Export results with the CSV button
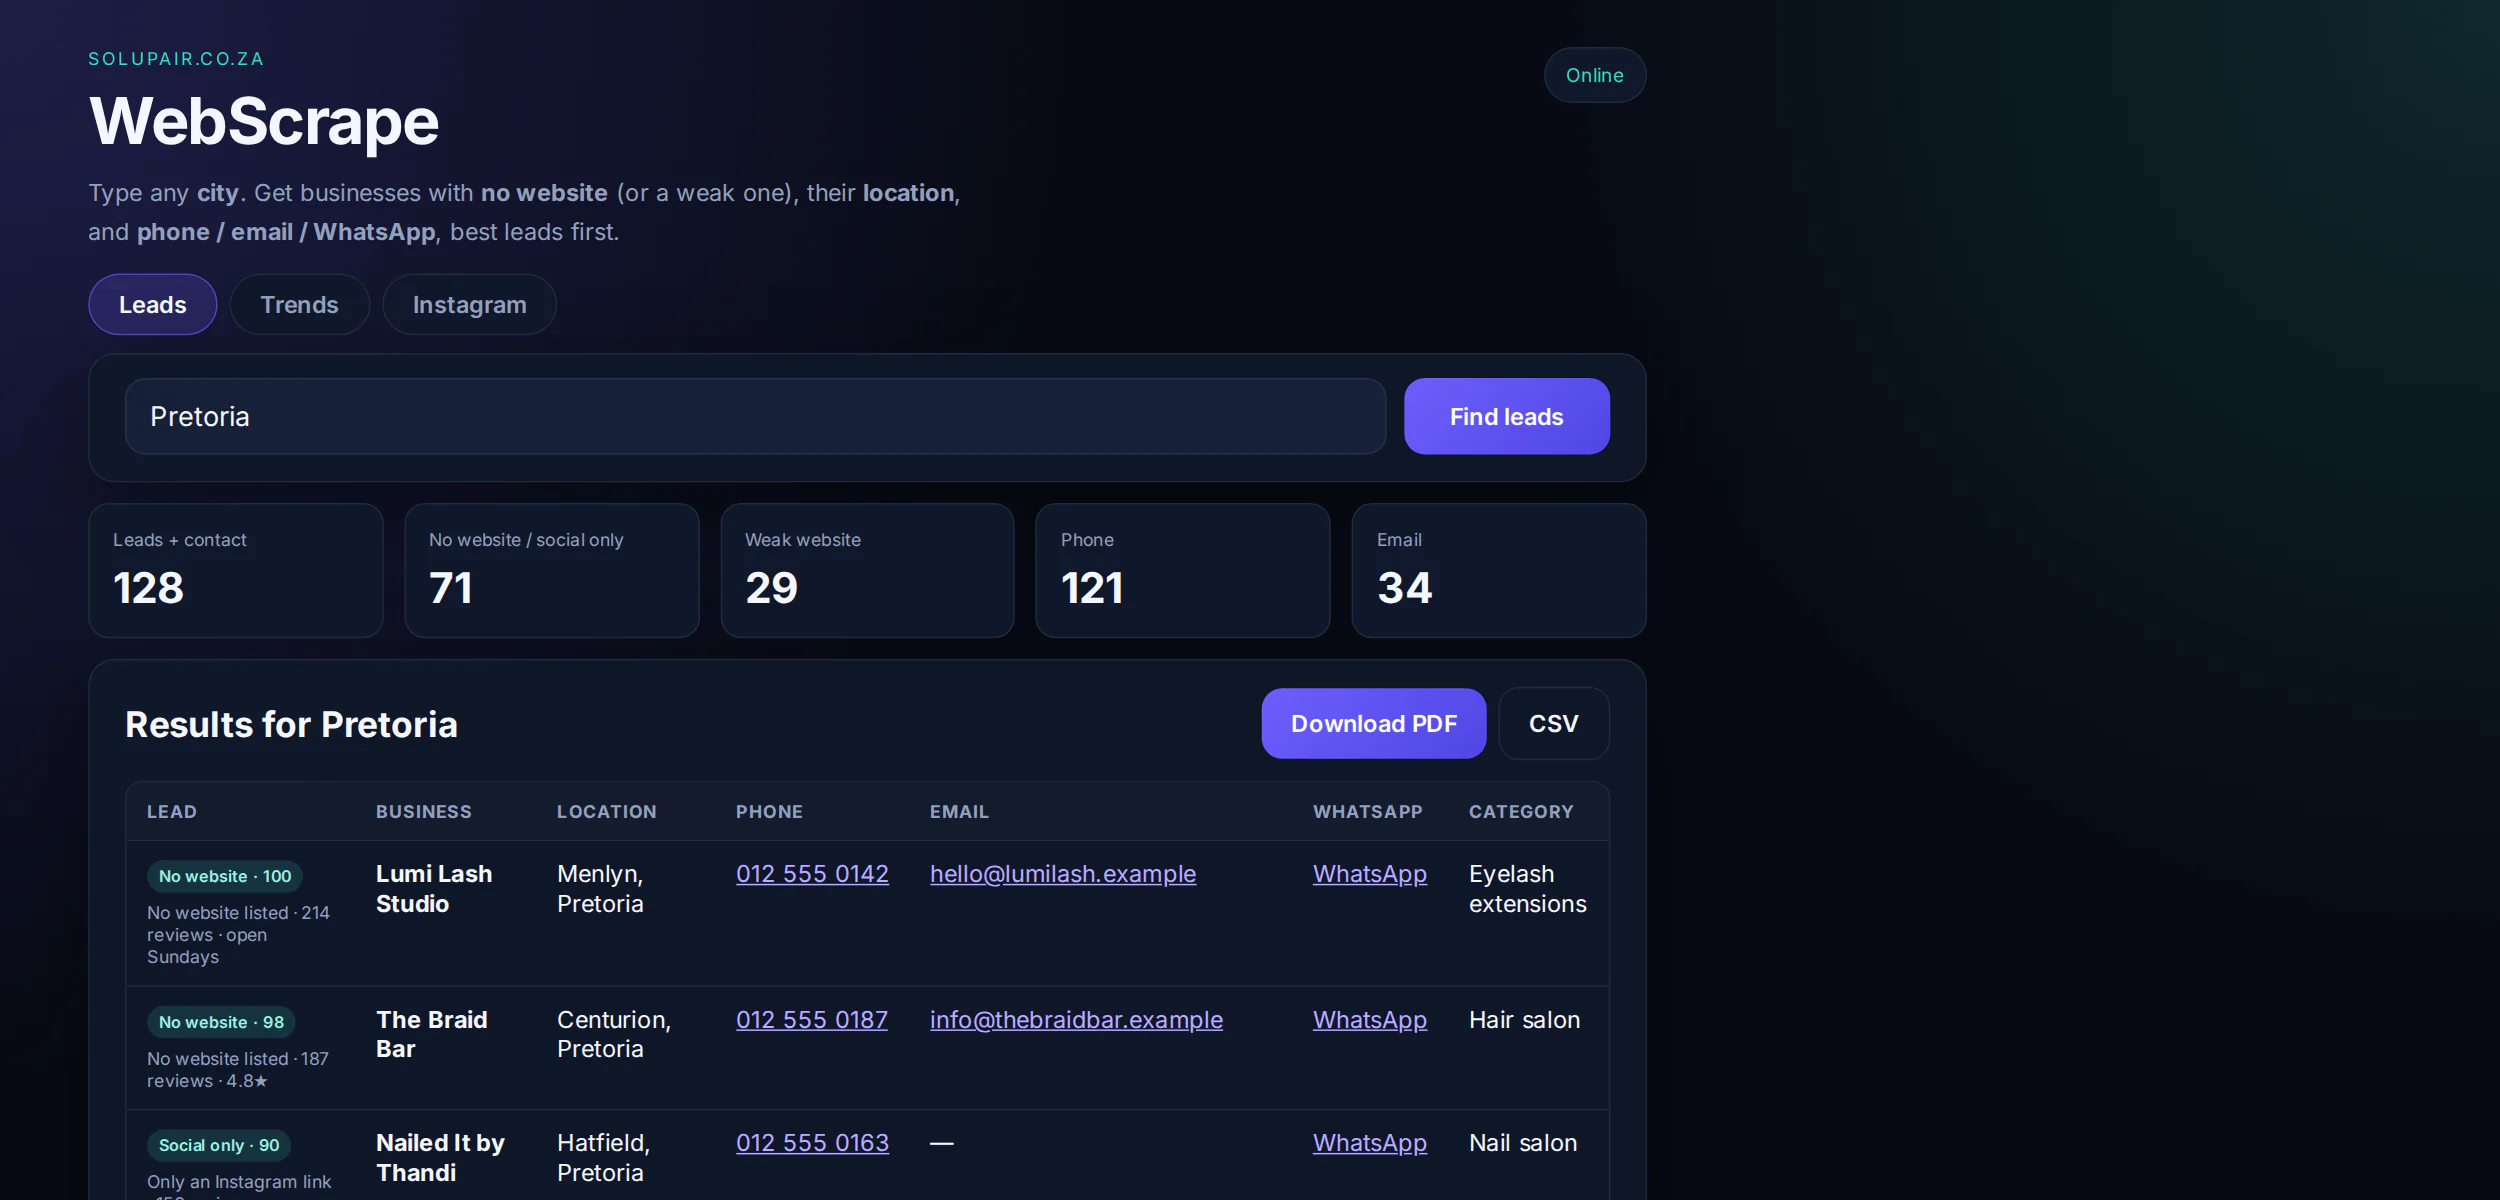 1553,723
